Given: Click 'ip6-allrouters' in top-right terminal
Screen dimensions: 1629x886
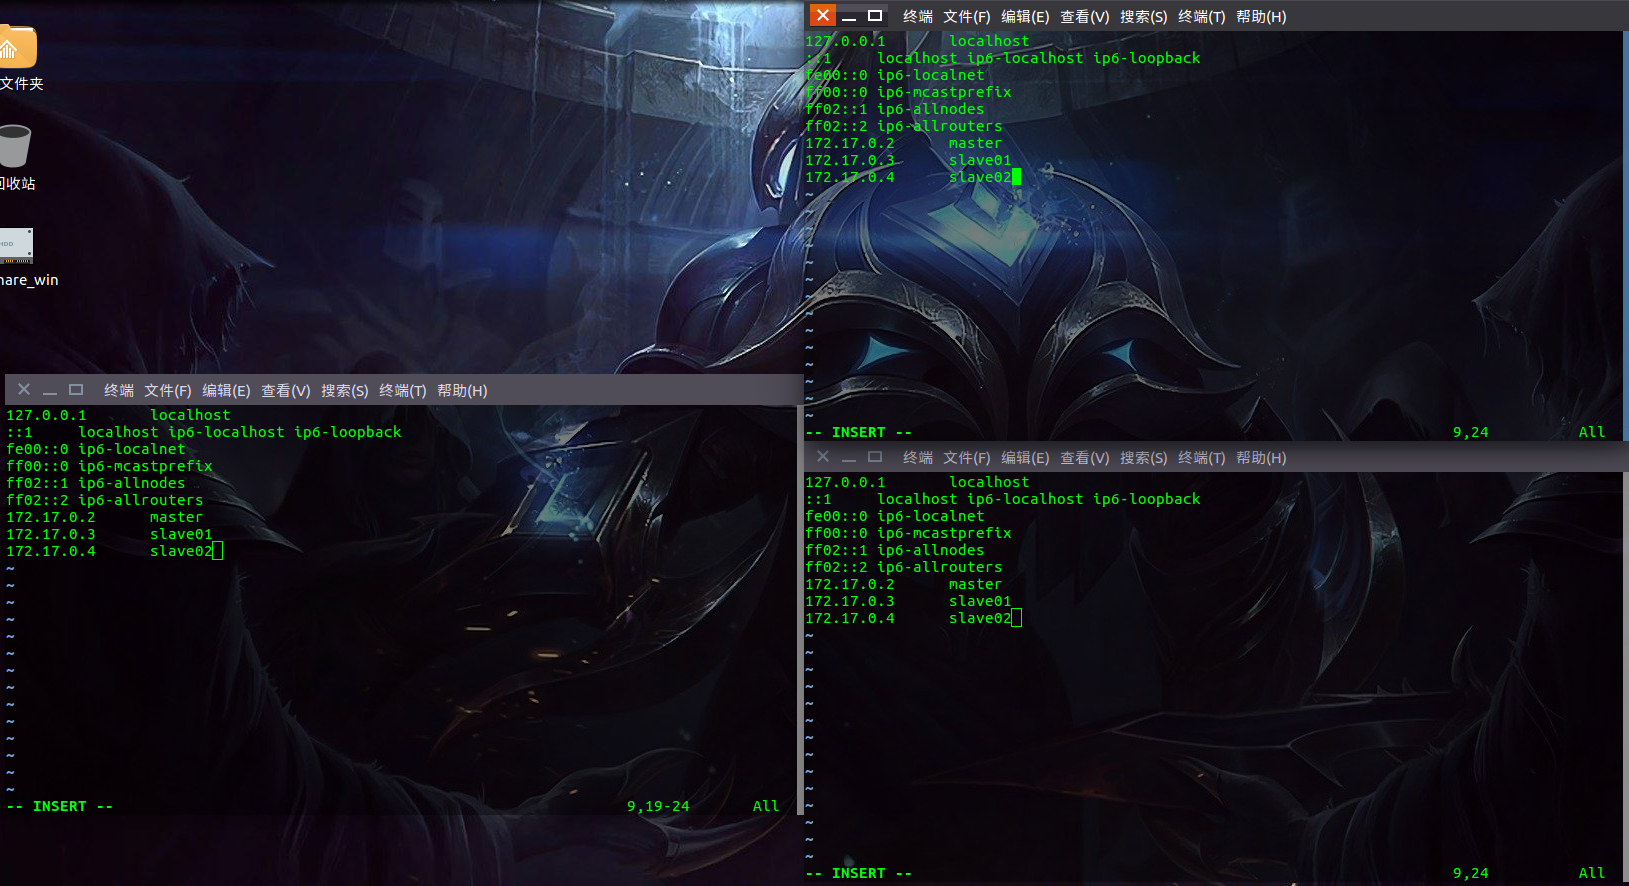Looking at the screenshot, I should point(939,126).
